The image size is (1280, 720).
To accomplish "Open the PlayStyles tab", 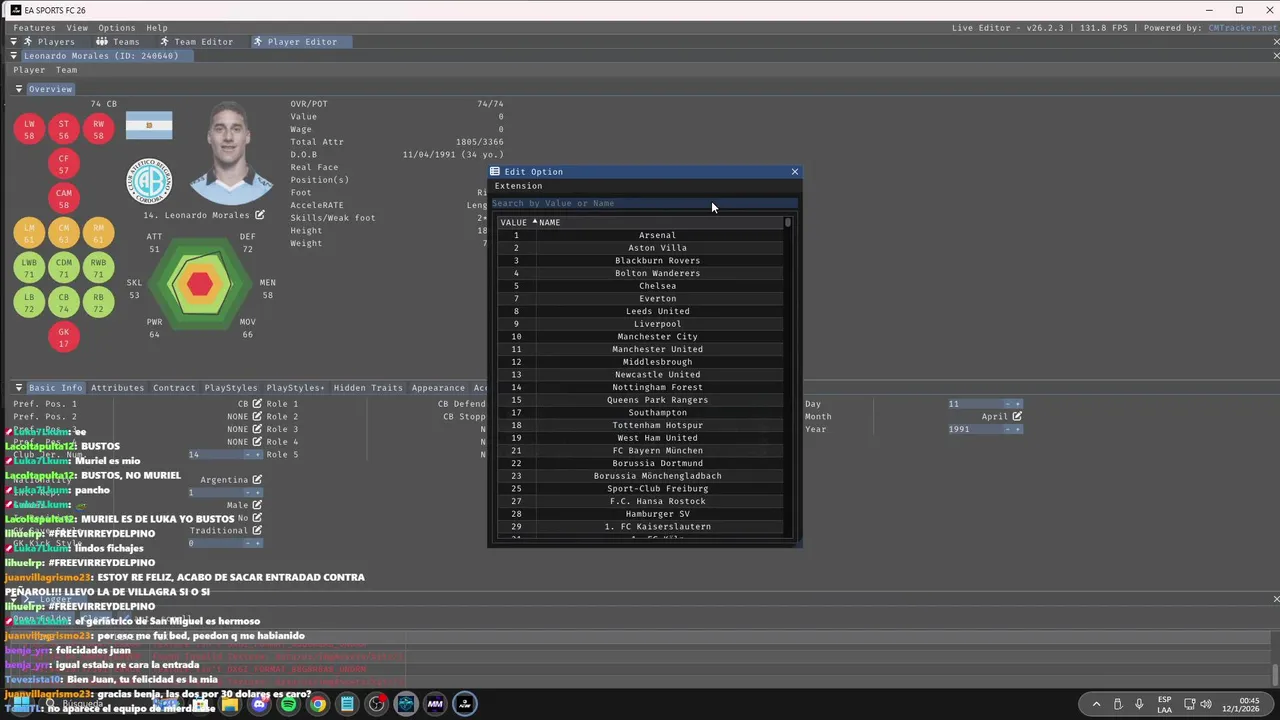I will pyautogui.click(x=229, y=388).
